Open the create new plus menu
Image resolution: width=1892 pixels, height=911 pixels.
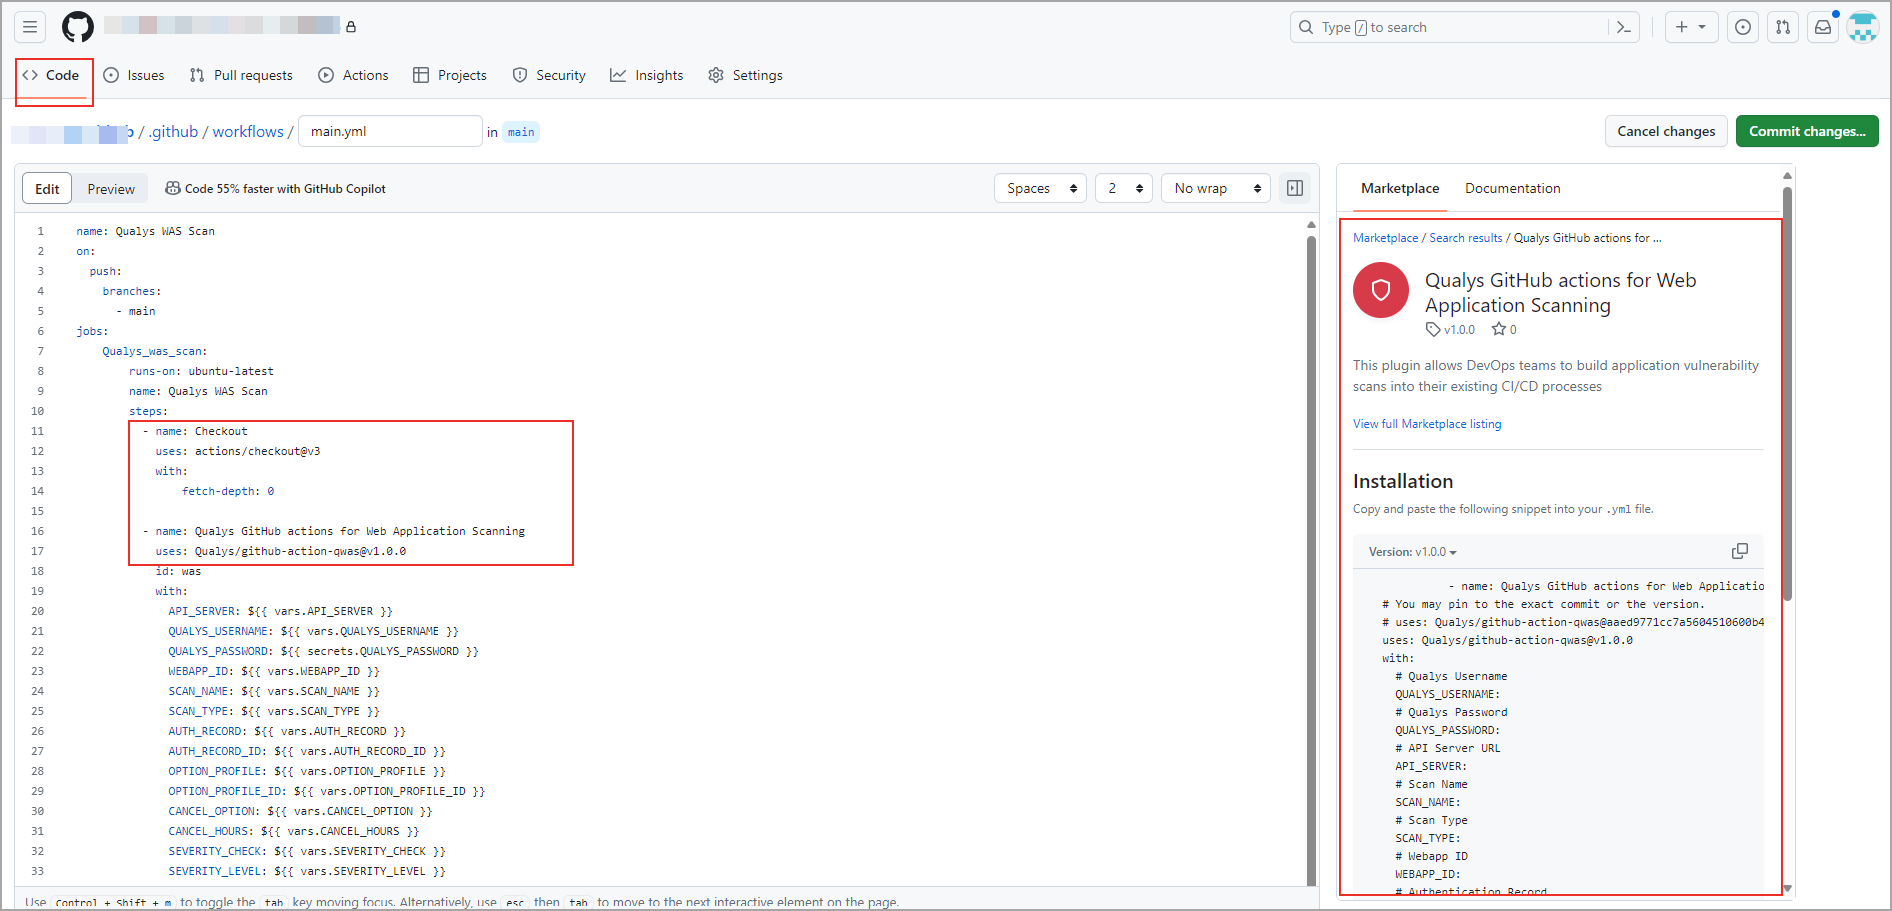pyautogui.click(x=1691, y=27)
